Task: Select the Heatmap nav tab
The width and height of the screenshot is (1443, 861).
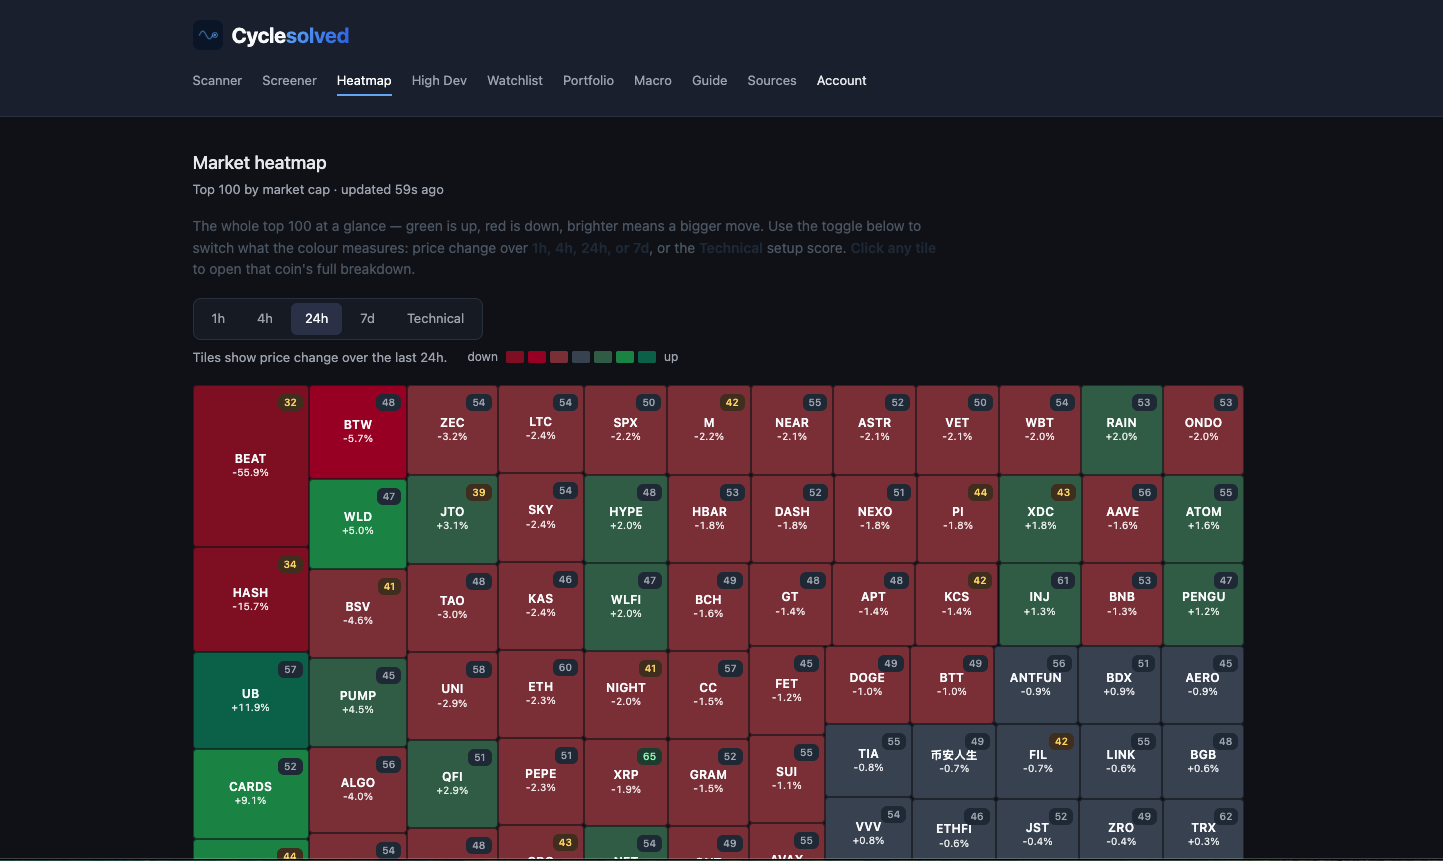Action: [x=364, y=80]
